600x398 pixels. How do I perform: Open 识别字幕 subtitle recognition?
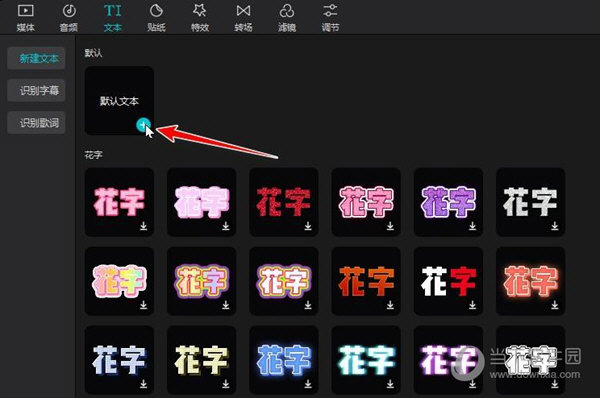[x=36, y=90]
